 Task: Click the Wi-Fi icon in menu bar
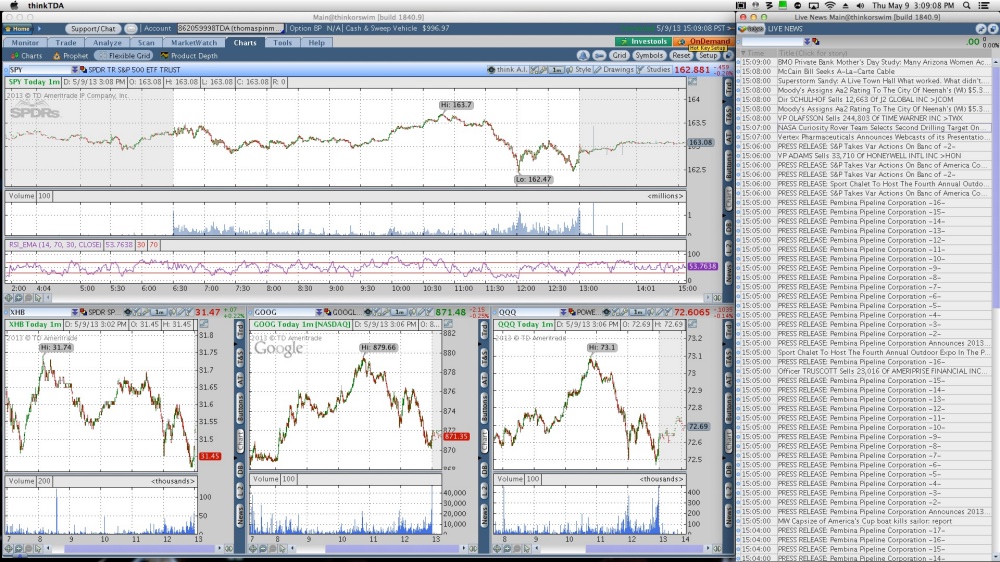(830, 5)
